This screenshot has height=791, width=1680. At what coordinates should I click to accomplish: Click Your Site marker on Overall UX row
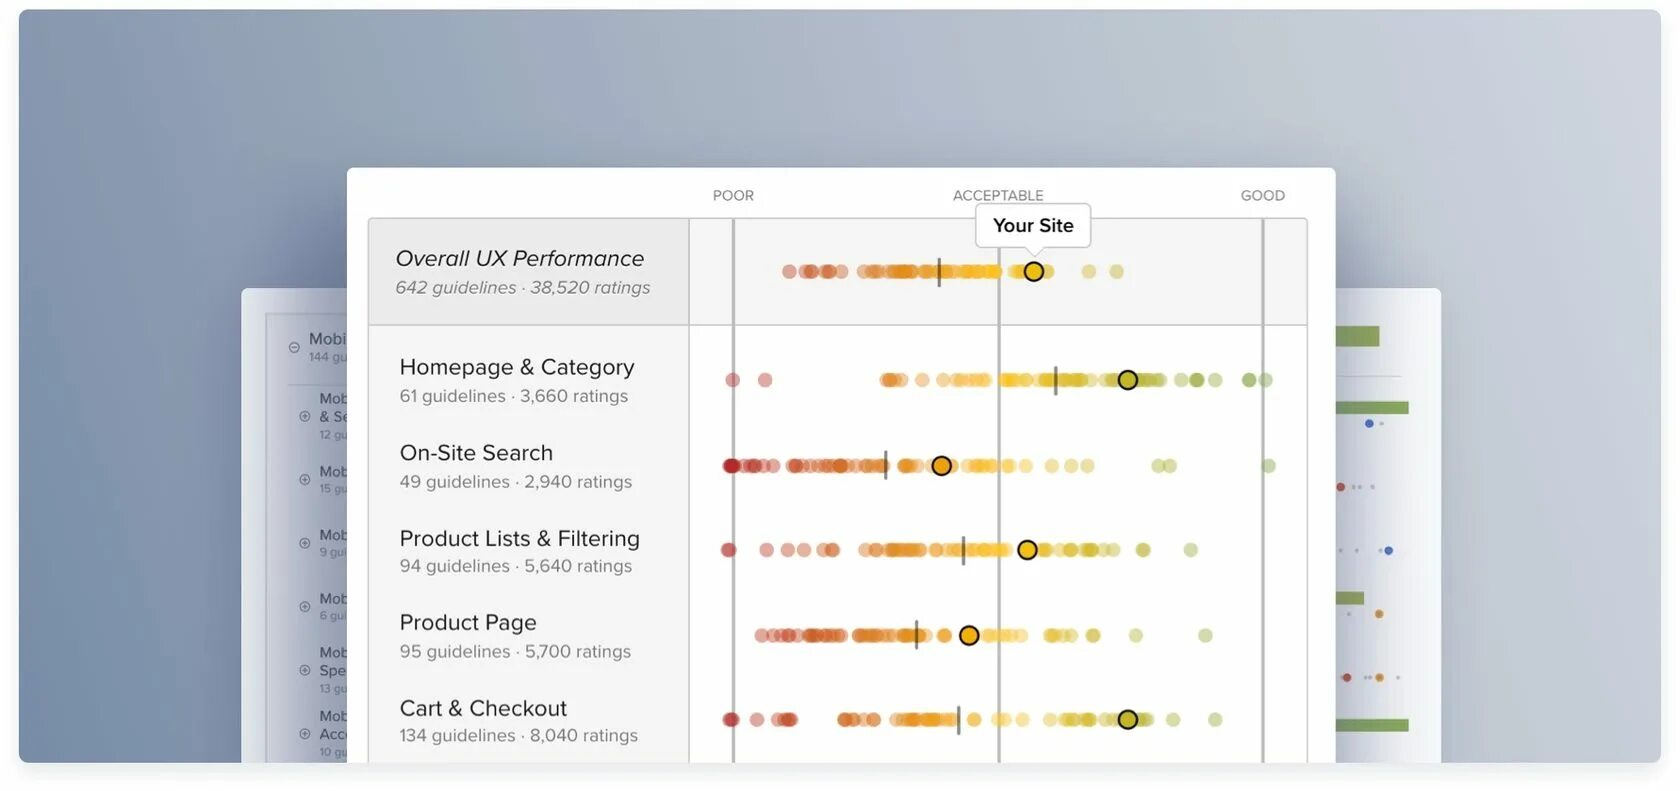(x=1033, y=272)
